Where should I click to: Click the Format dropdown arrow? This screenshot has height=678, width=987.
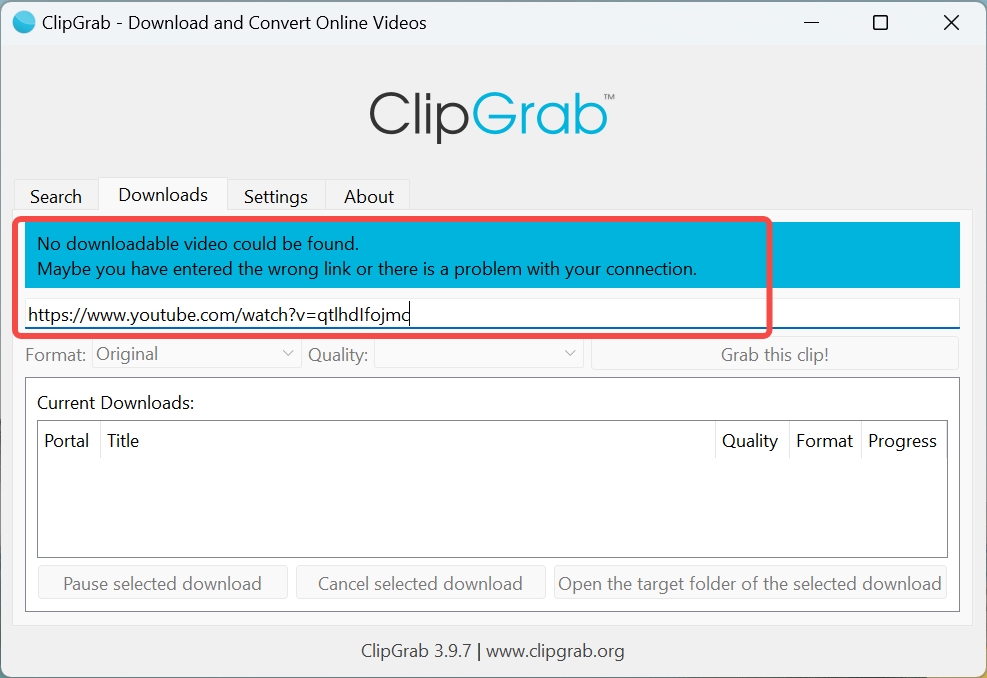pyautogui.click(x=288, y=354)
